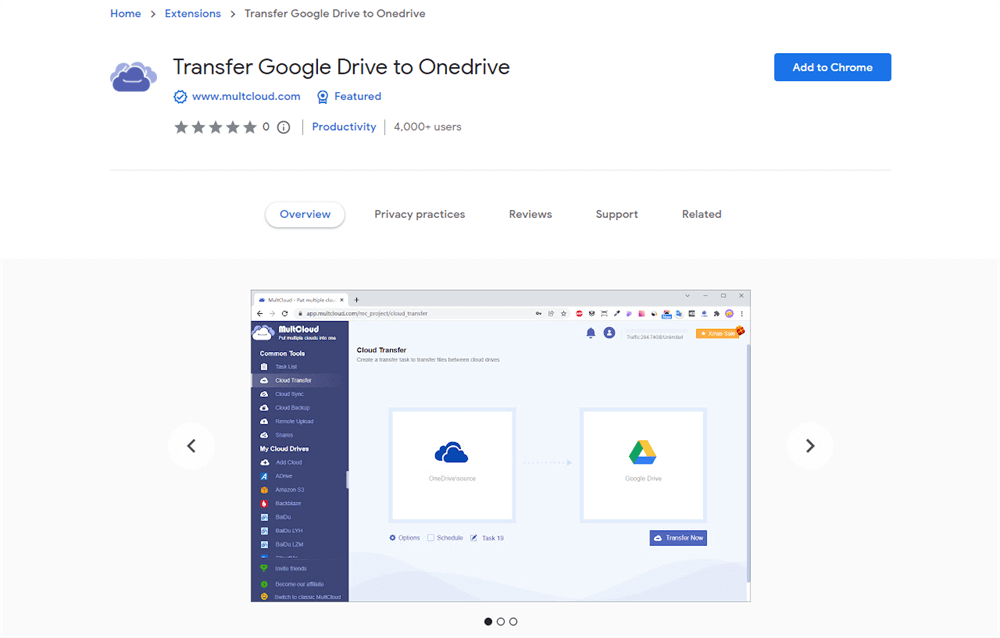
Task: Click the '4,000+ users' text
Action: click(427, 127)
